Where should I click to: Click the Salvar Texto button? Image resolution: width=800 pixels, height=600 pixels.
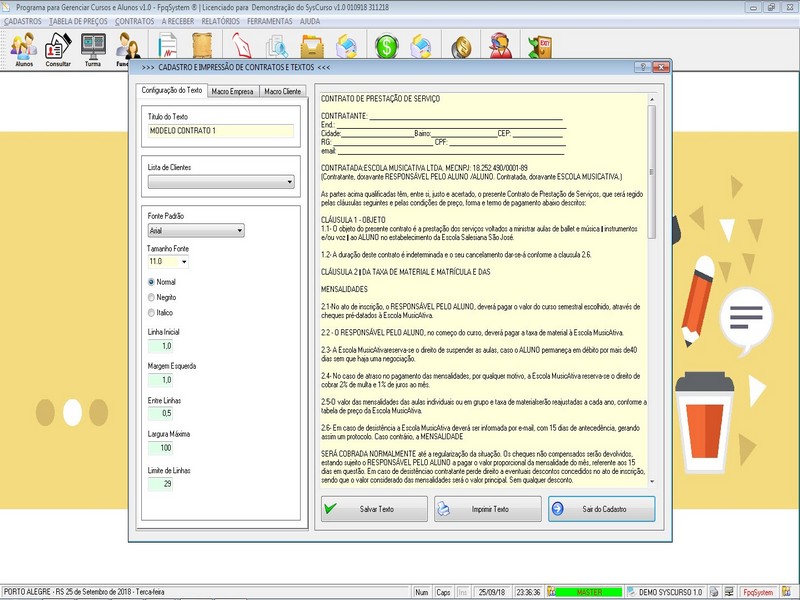(374, 509)
